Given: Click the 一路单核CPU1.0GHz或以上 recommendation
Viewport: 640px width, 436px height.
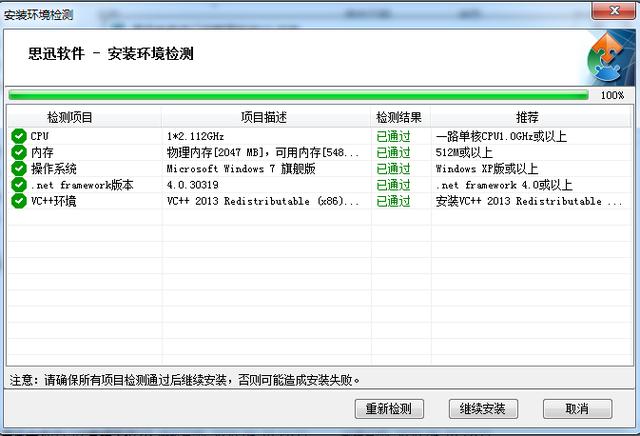Looking at the screenshot, I should pyautogui.click(x=501, y=136).
